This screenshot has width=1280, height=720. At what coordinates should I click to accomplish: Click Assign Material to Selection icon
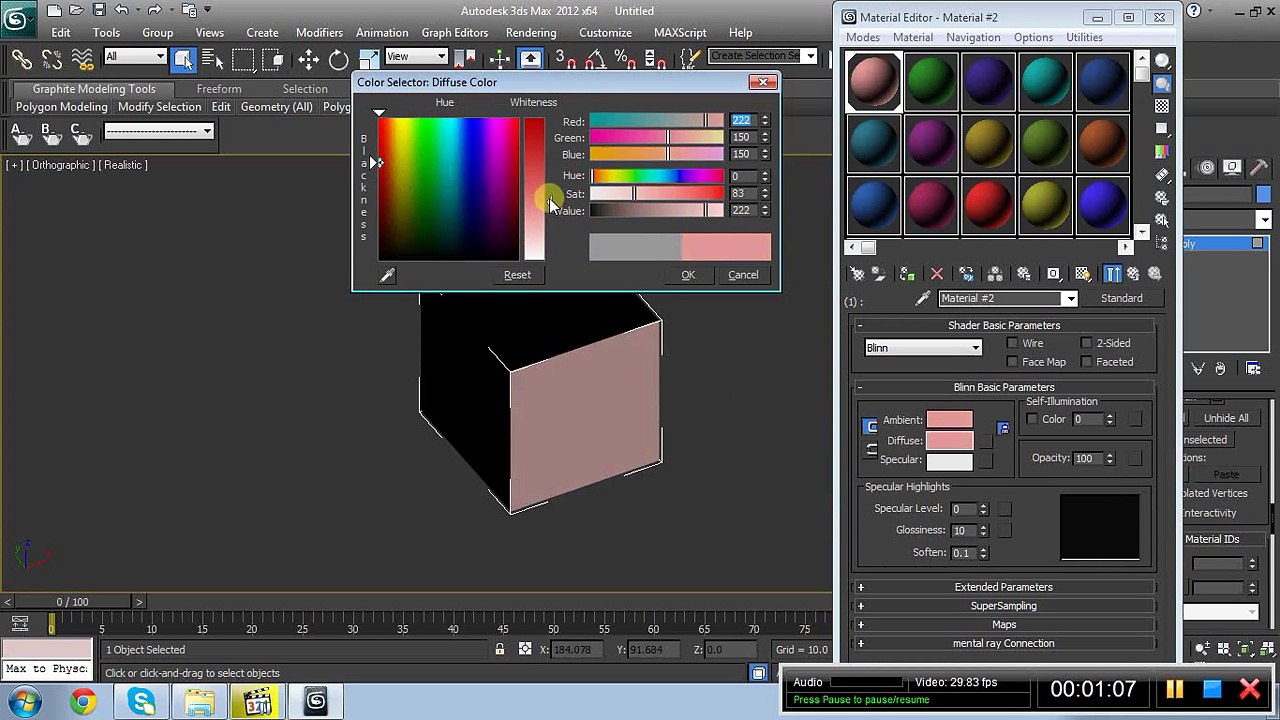click(x=907, y=274)
